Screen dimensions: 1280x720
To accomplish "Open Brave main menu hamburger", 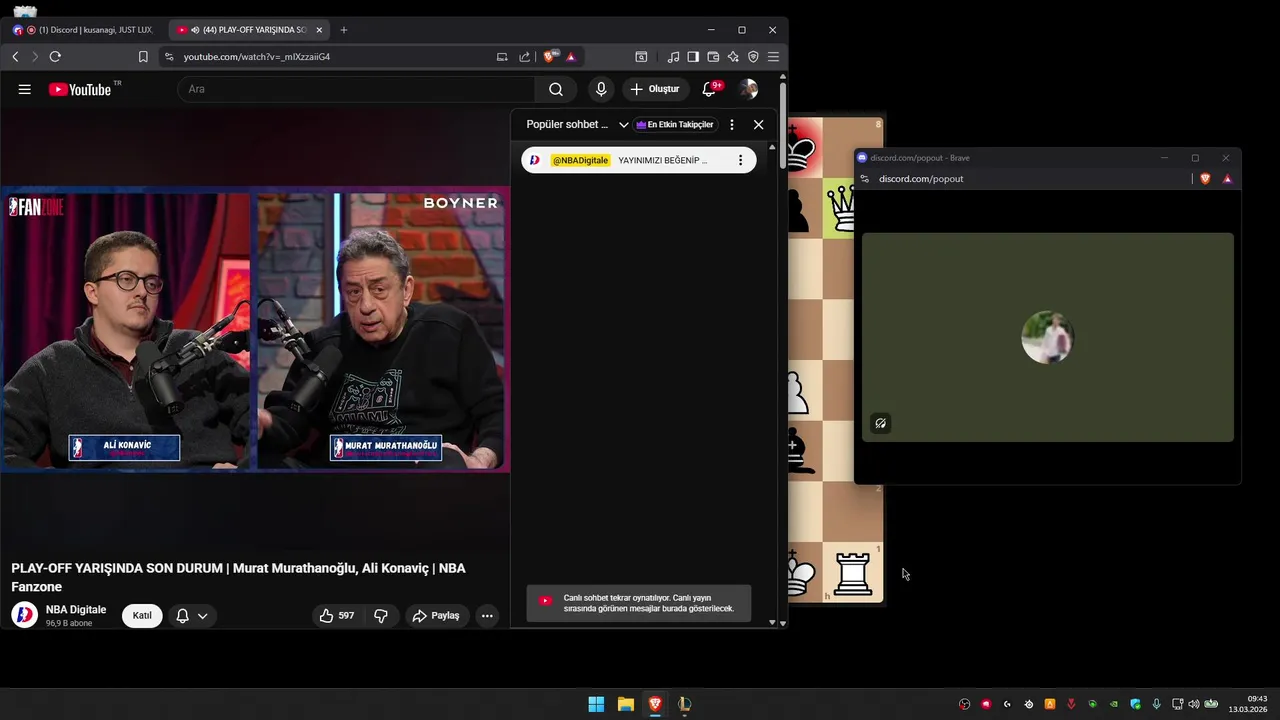I will 773,57.
